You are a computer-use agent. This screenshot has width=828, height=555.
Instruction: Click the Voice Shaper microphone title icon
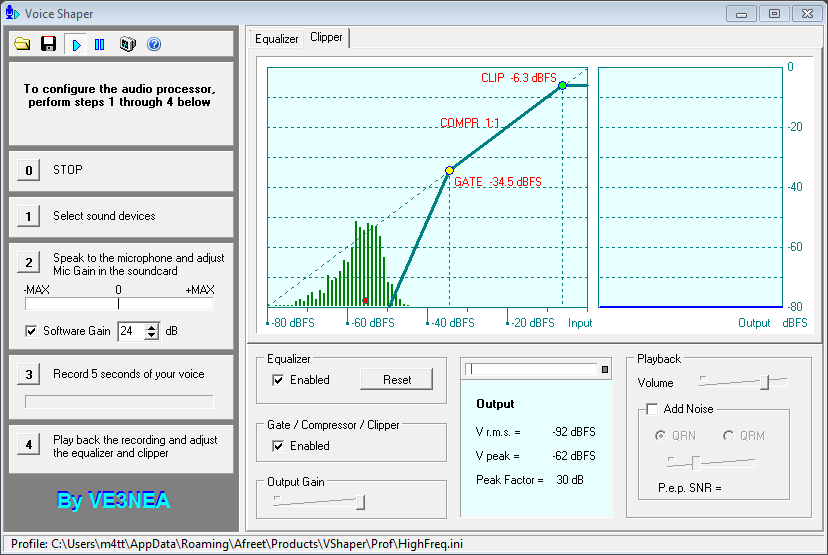tap(12, 13)
